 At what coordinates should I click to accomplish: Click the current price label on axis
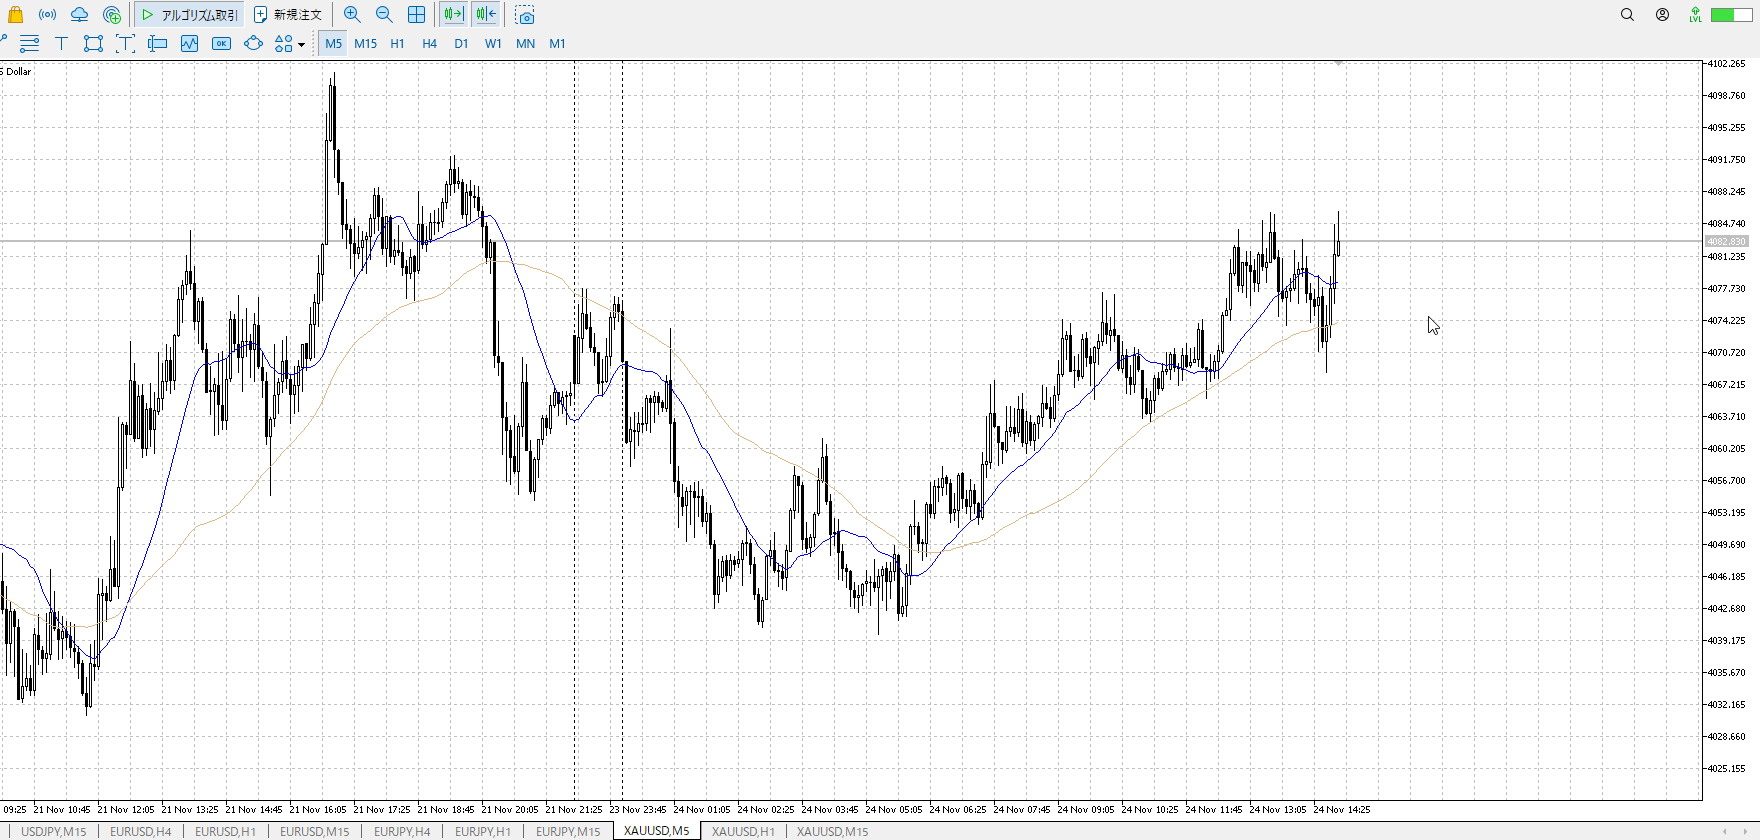[x=1726, y=241]
